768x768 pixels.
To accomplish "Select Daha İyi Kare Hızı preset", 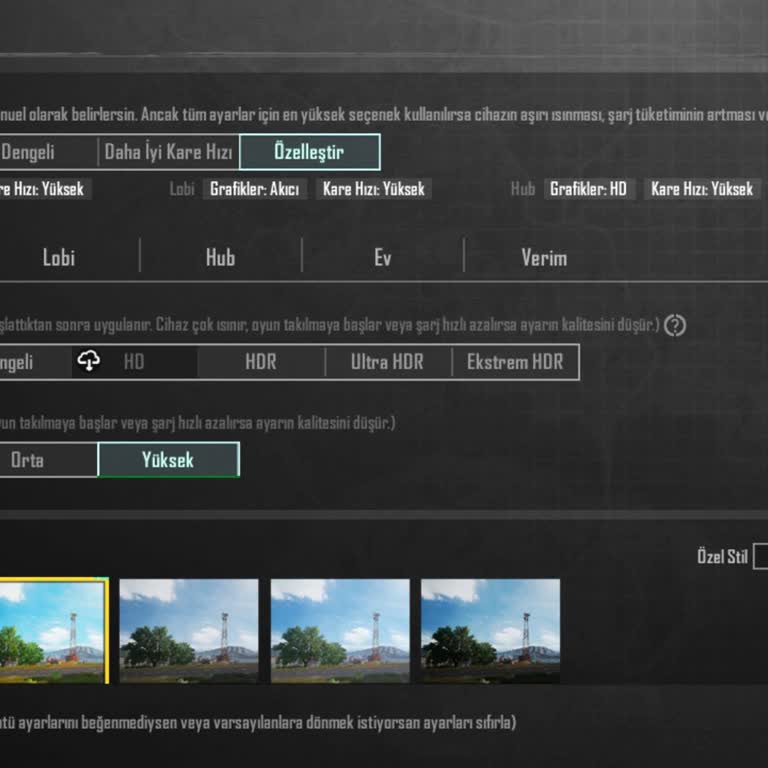I will pyautogui.click(x=168, y=152).
